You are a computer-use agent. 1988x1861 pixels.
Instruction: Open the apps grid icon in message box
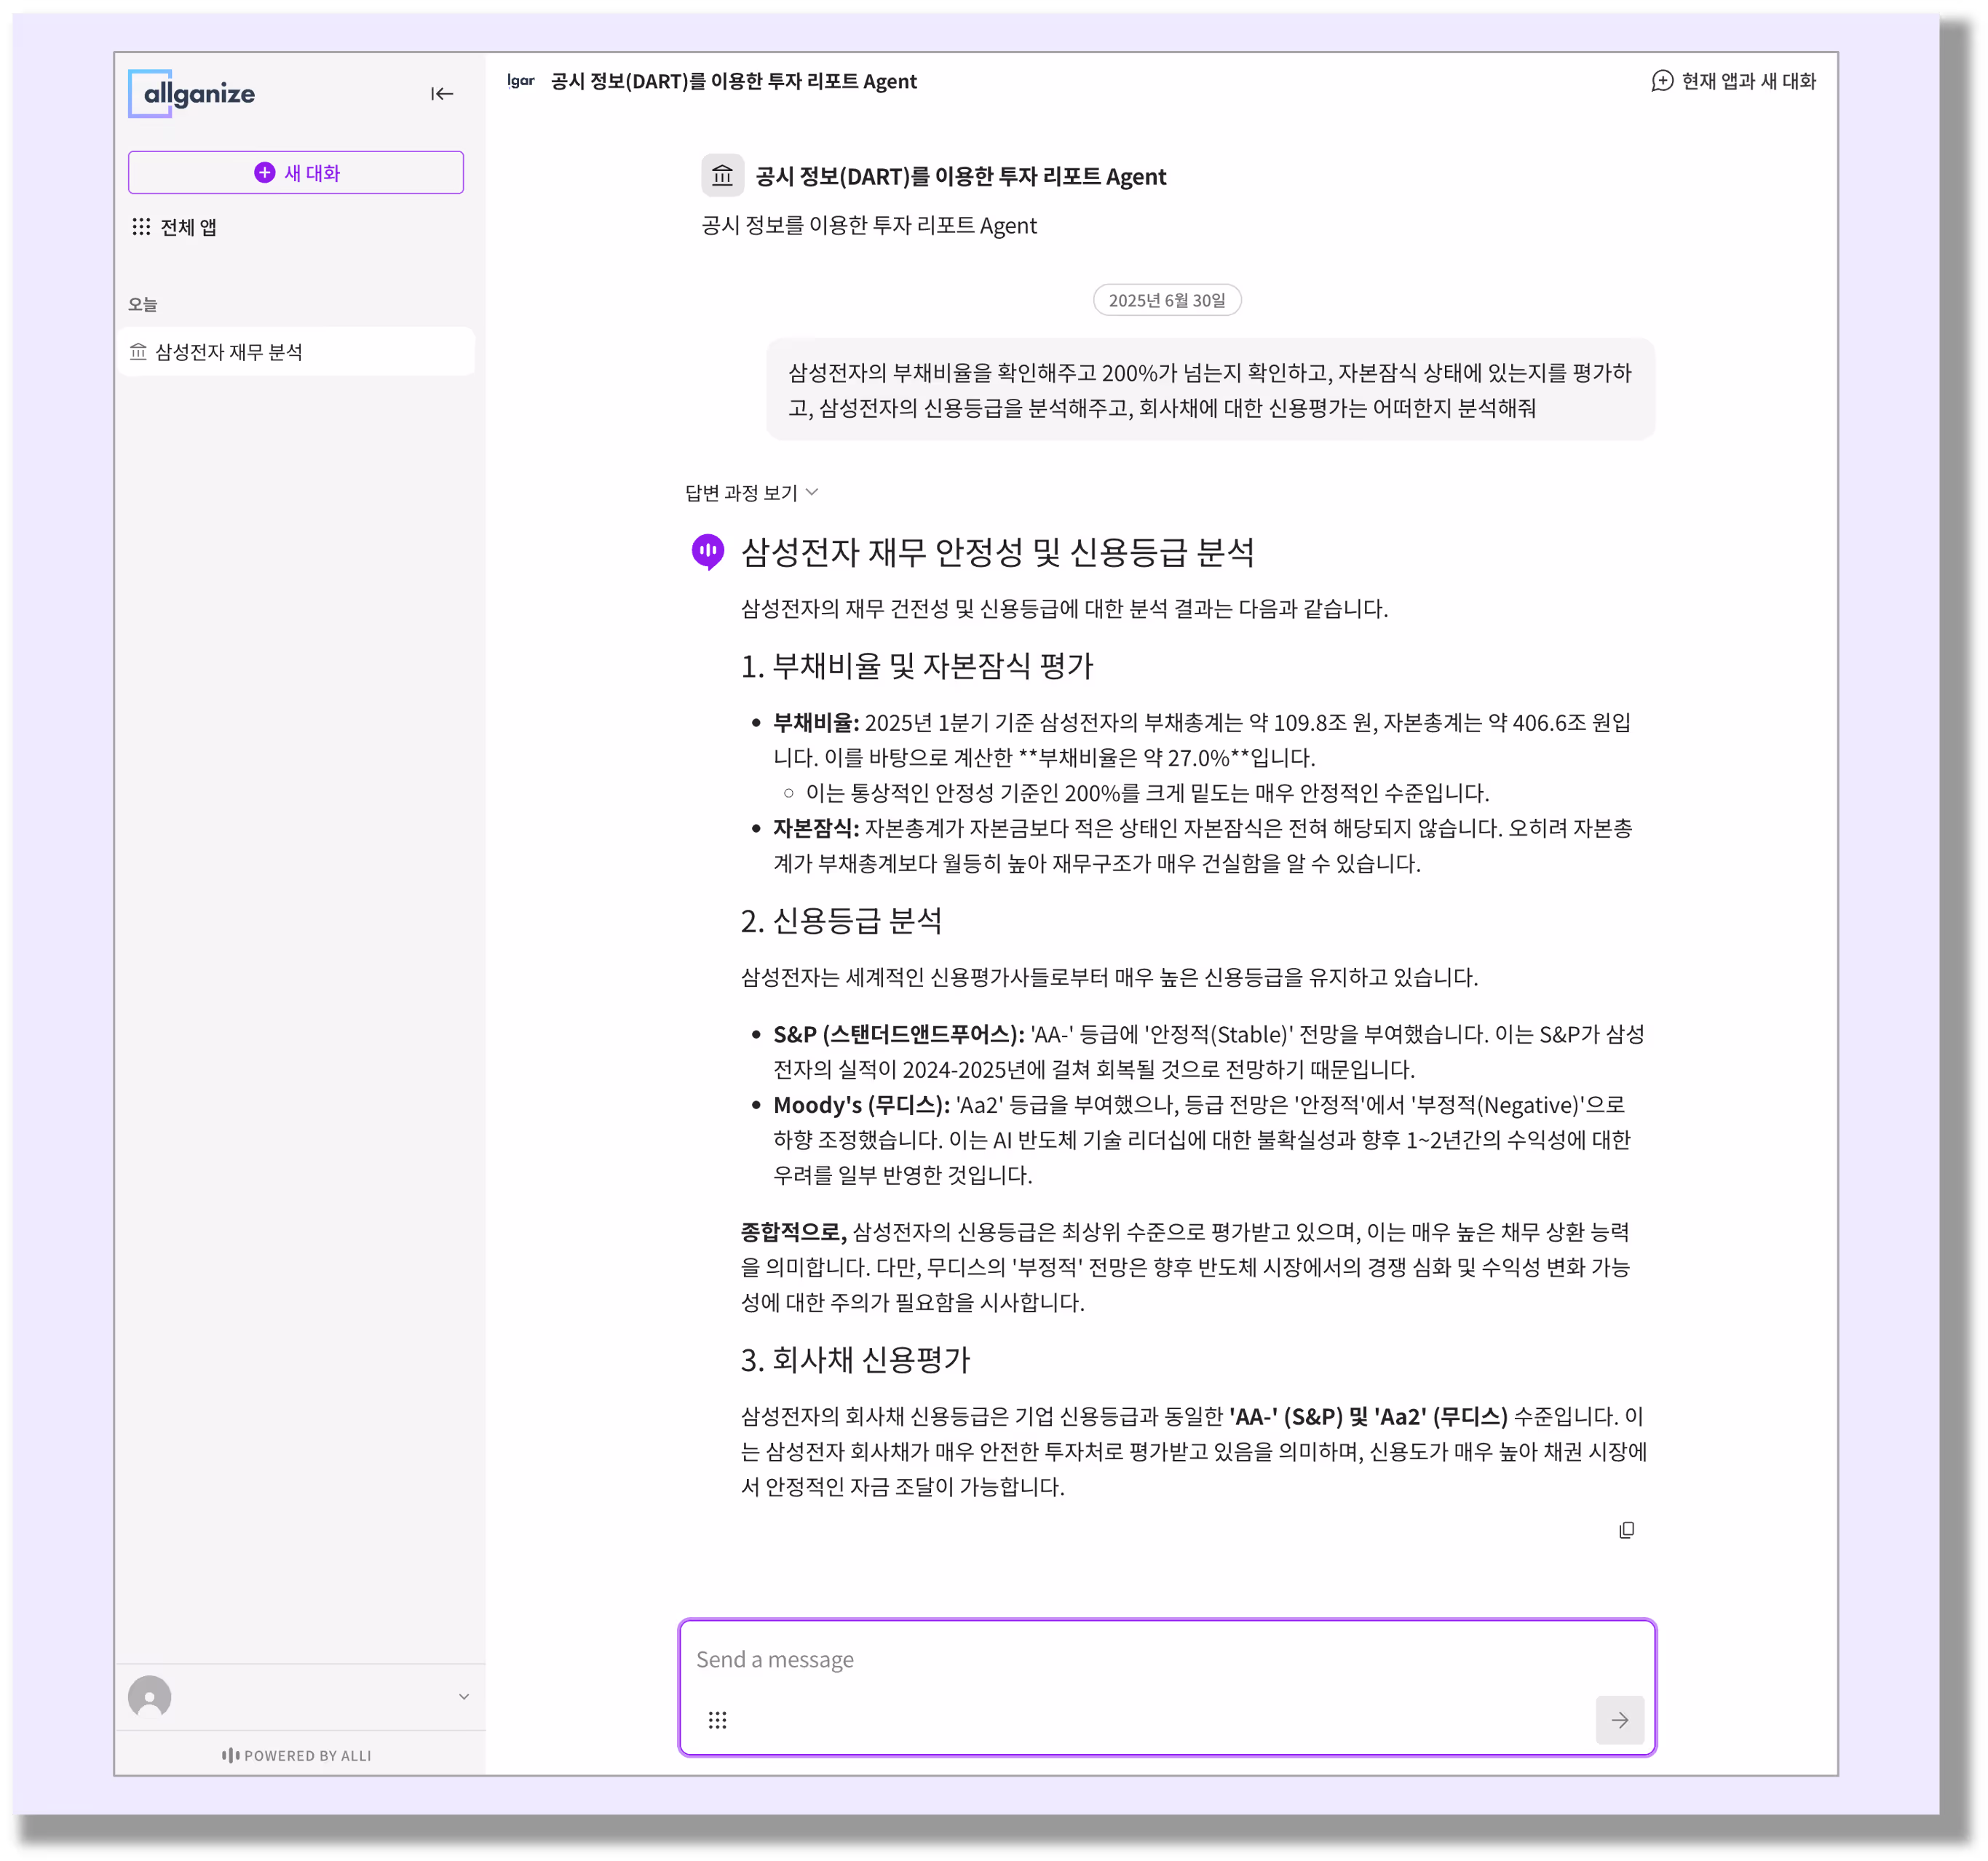(x=717, y=1720)
